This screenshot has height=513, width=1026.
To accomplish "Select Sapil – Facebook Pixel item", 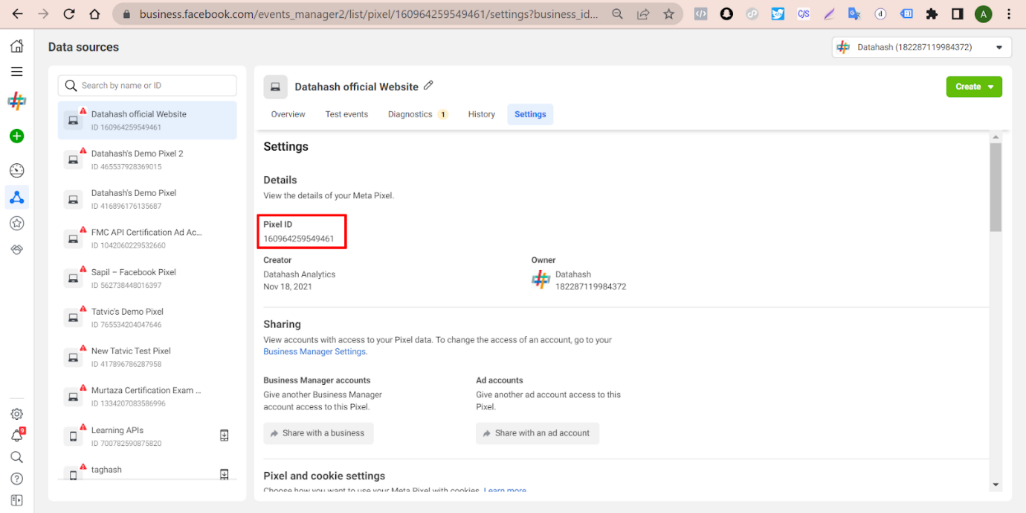I will [x=147, y=278].
